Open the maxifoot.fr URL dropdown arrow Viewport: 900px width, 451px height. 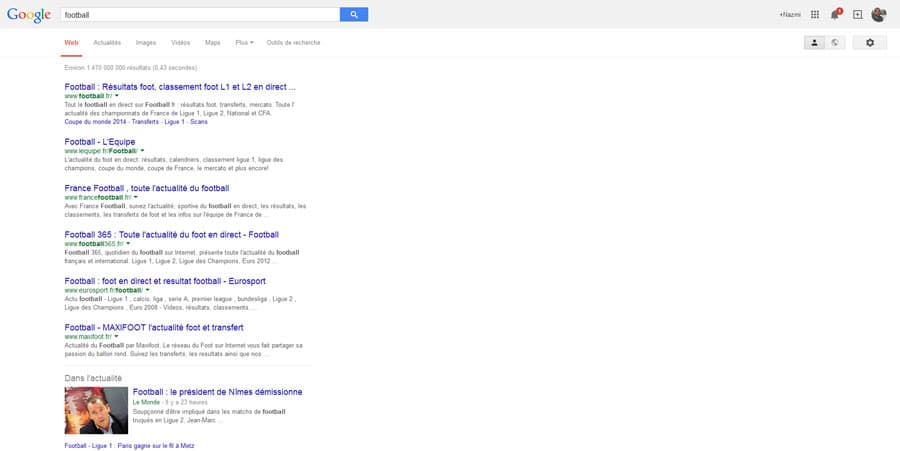117,337
